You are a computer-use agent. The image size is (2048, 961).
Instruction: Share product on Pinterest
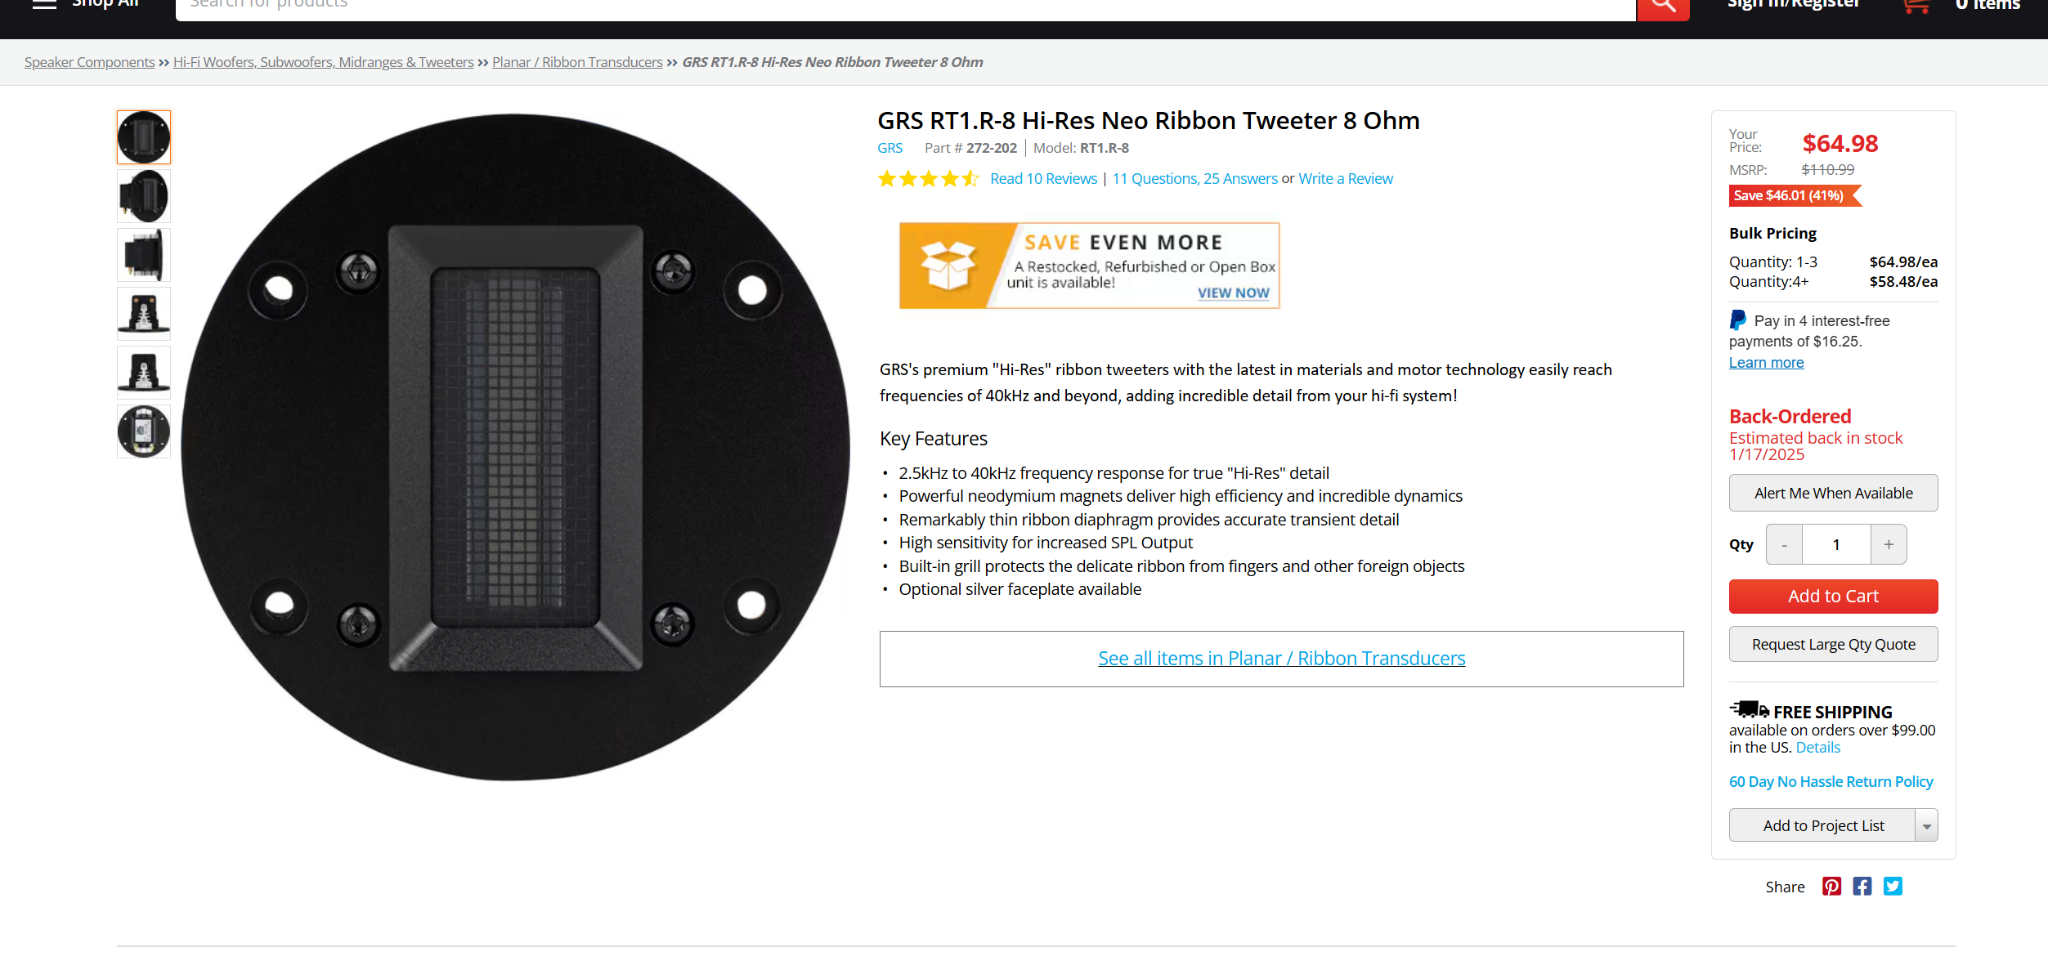(x=1831, y=886)
